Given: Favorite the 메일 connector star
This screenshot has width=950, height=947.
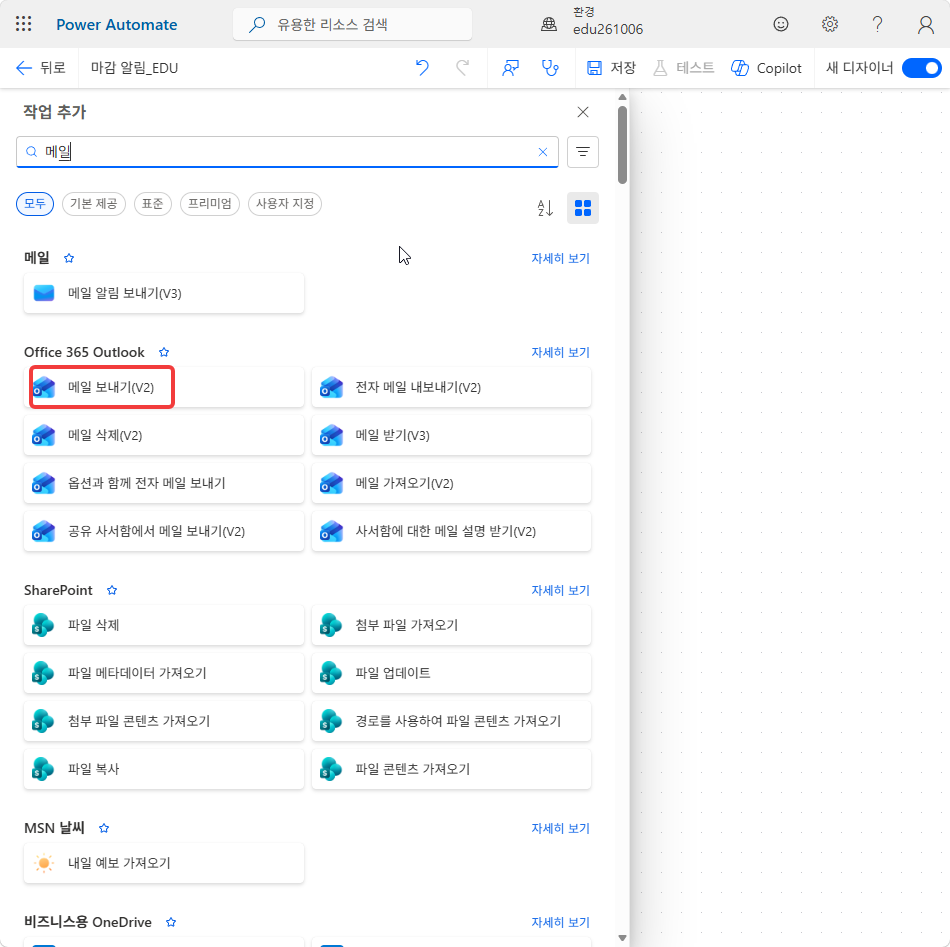Looking at the screenshot, I should (x=69, y=258).
